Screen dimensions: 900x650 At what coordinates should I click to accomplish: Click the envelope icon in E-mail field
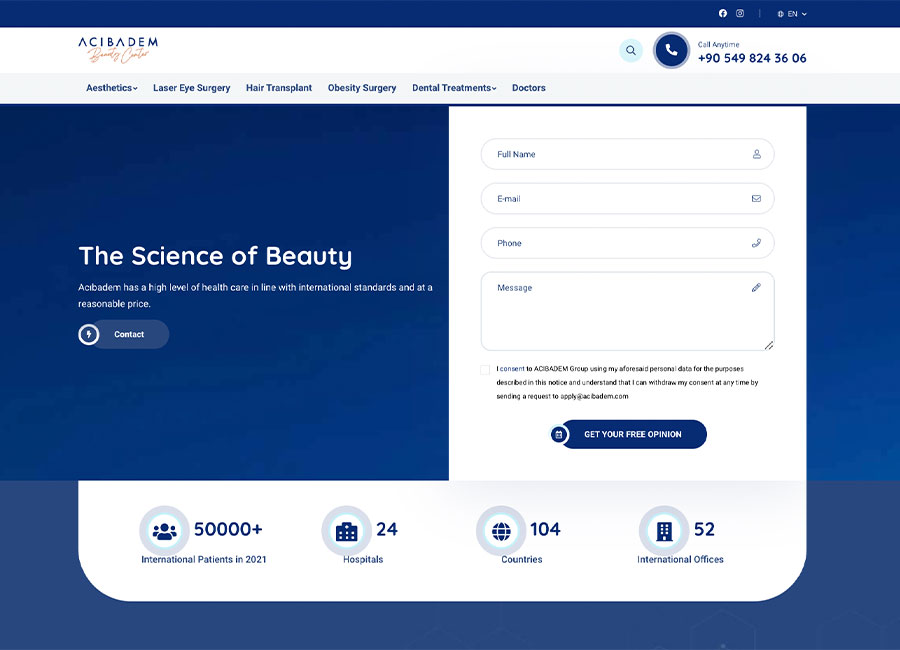point(757,199)
